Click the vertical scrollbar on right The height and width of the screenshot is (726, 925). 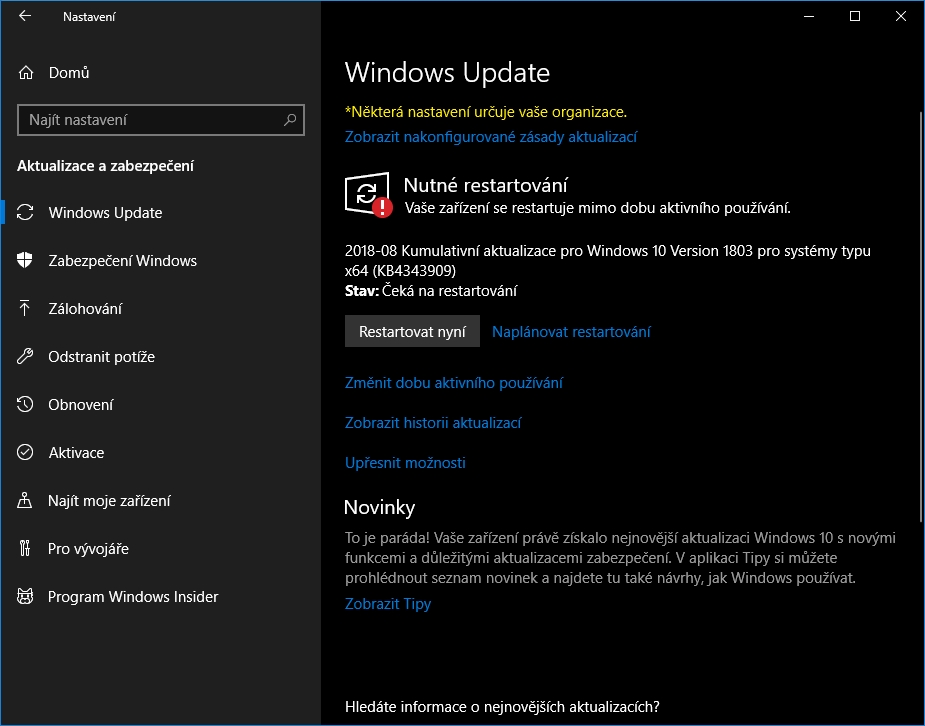(x=920, y=316)
